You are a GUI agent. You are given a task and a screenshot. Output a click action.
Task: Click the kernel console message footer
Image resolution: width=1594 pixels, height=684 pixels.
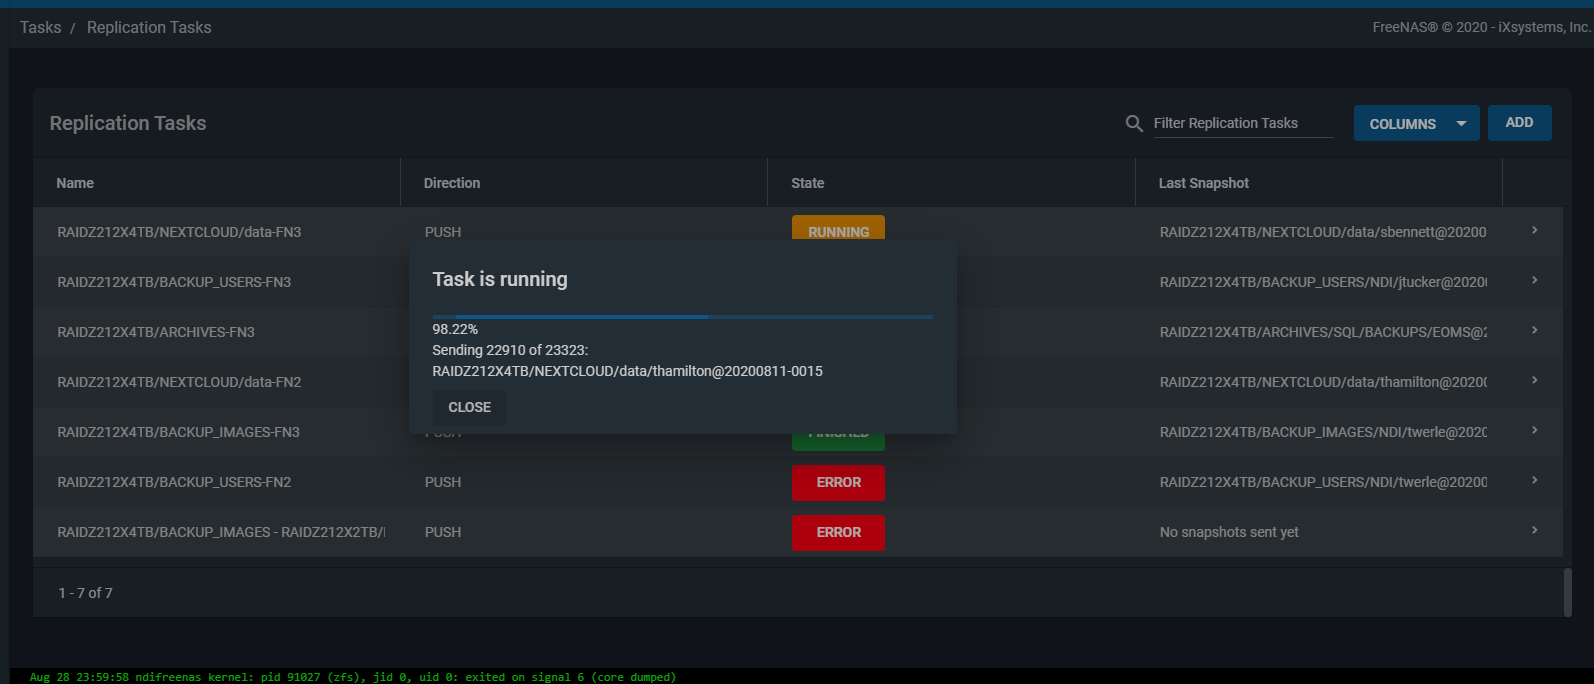pyautogui.click(x=353, y=677)
